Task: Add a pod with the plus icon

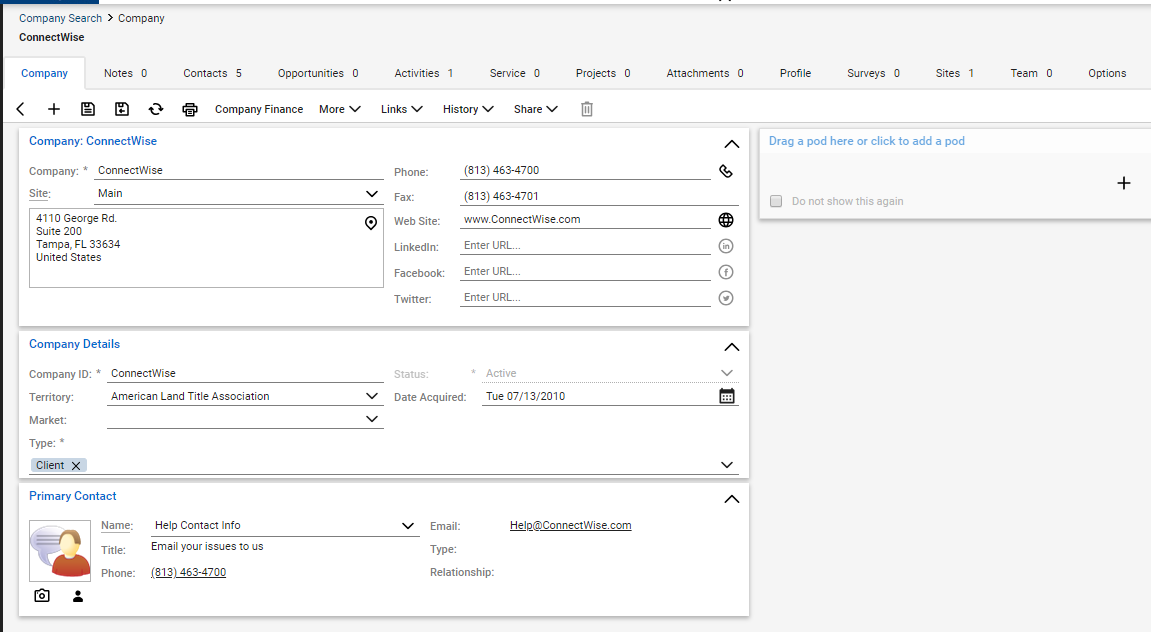Action: [x=1123, y=183]
